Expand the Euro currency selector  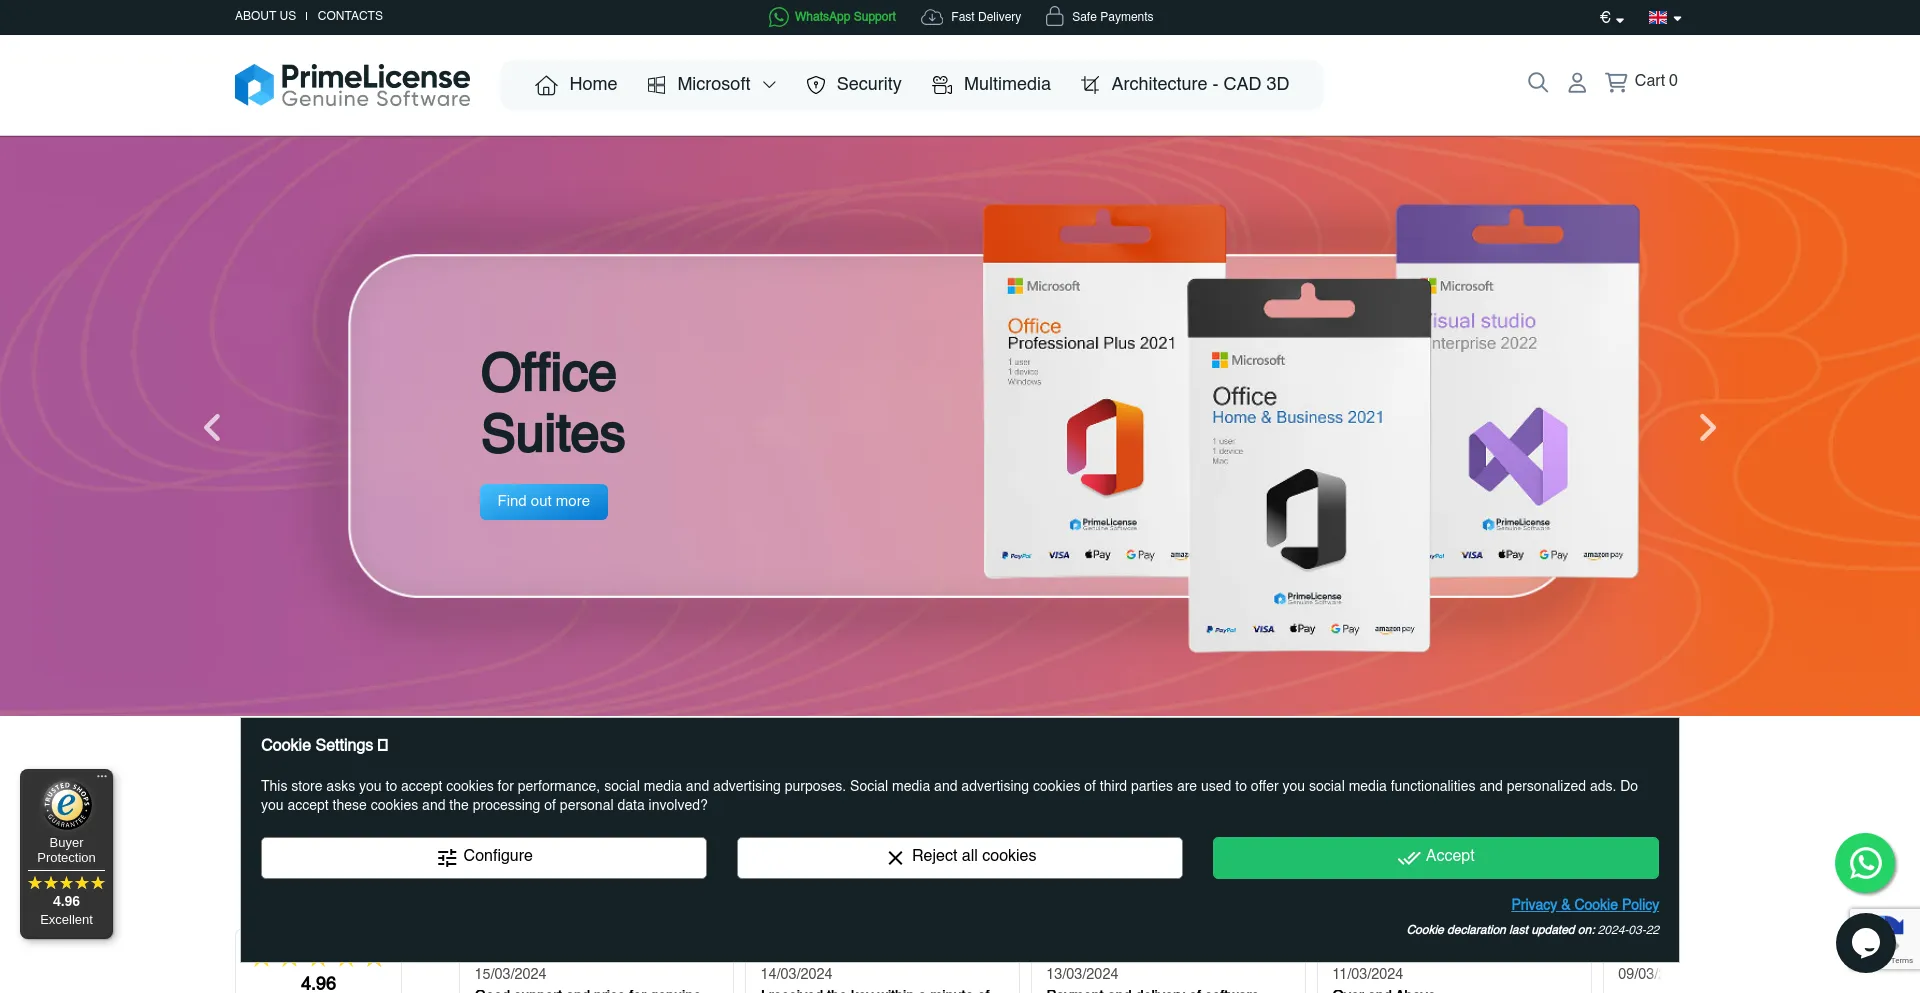(1611, 18)
